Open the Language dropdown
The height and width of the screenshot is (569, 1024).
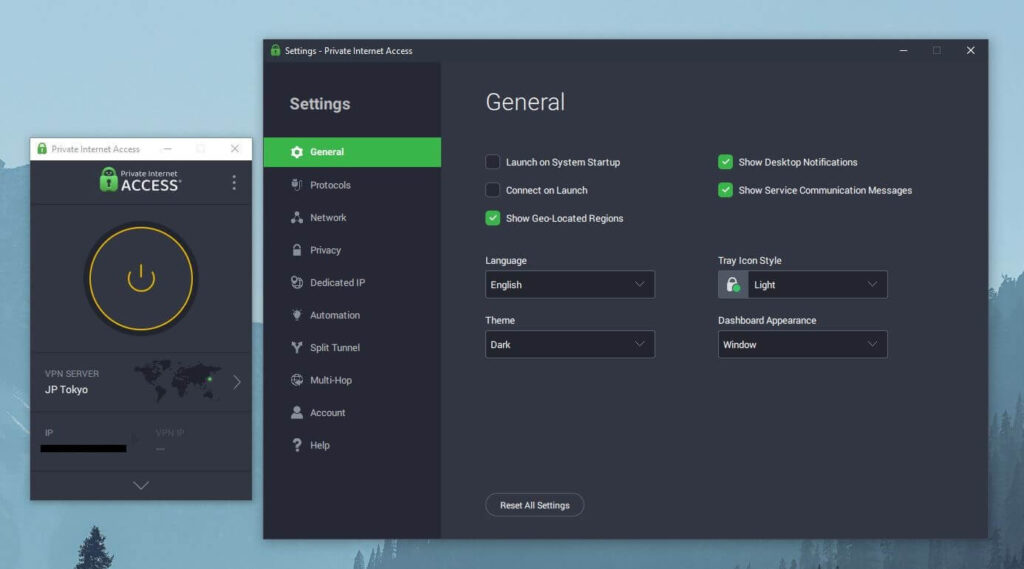(x=570, y=285)
